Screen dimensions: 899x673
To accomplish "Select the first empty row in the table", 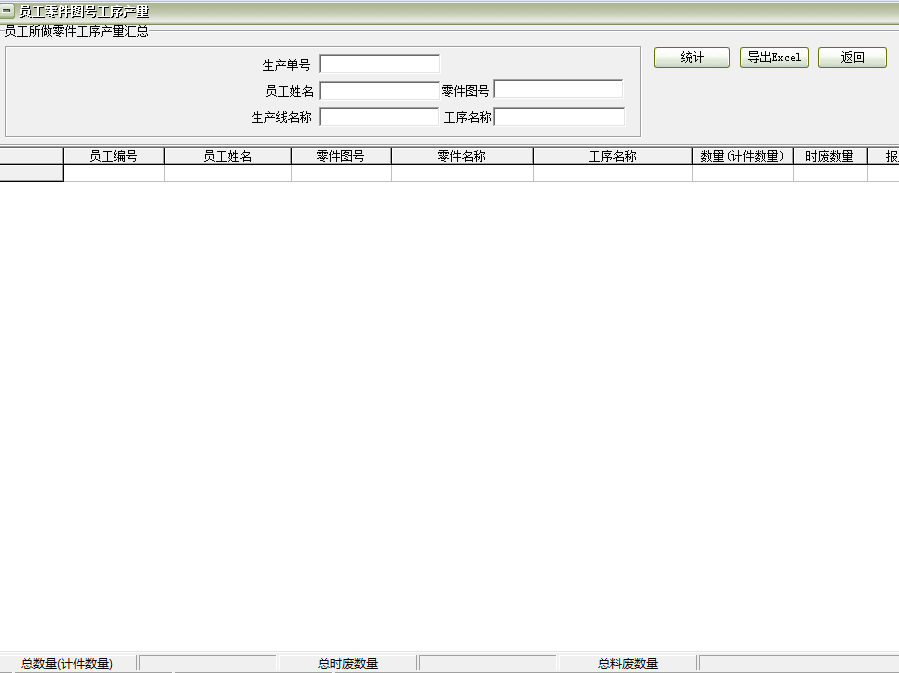I will (30, 172).
